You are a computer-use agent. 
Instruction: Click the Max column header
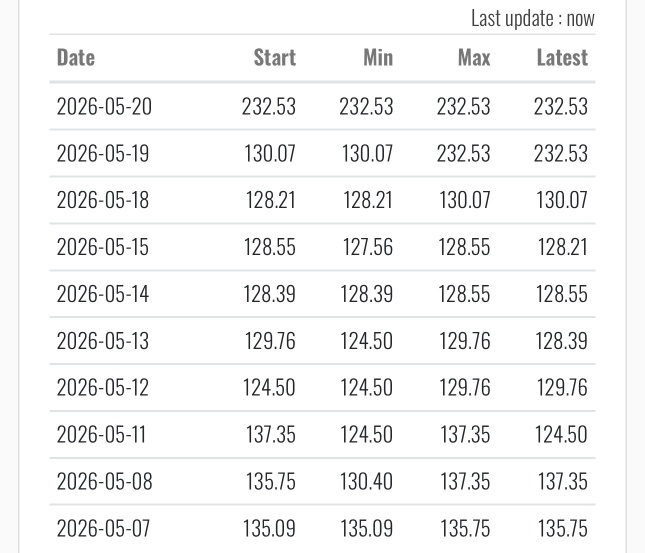474,58
